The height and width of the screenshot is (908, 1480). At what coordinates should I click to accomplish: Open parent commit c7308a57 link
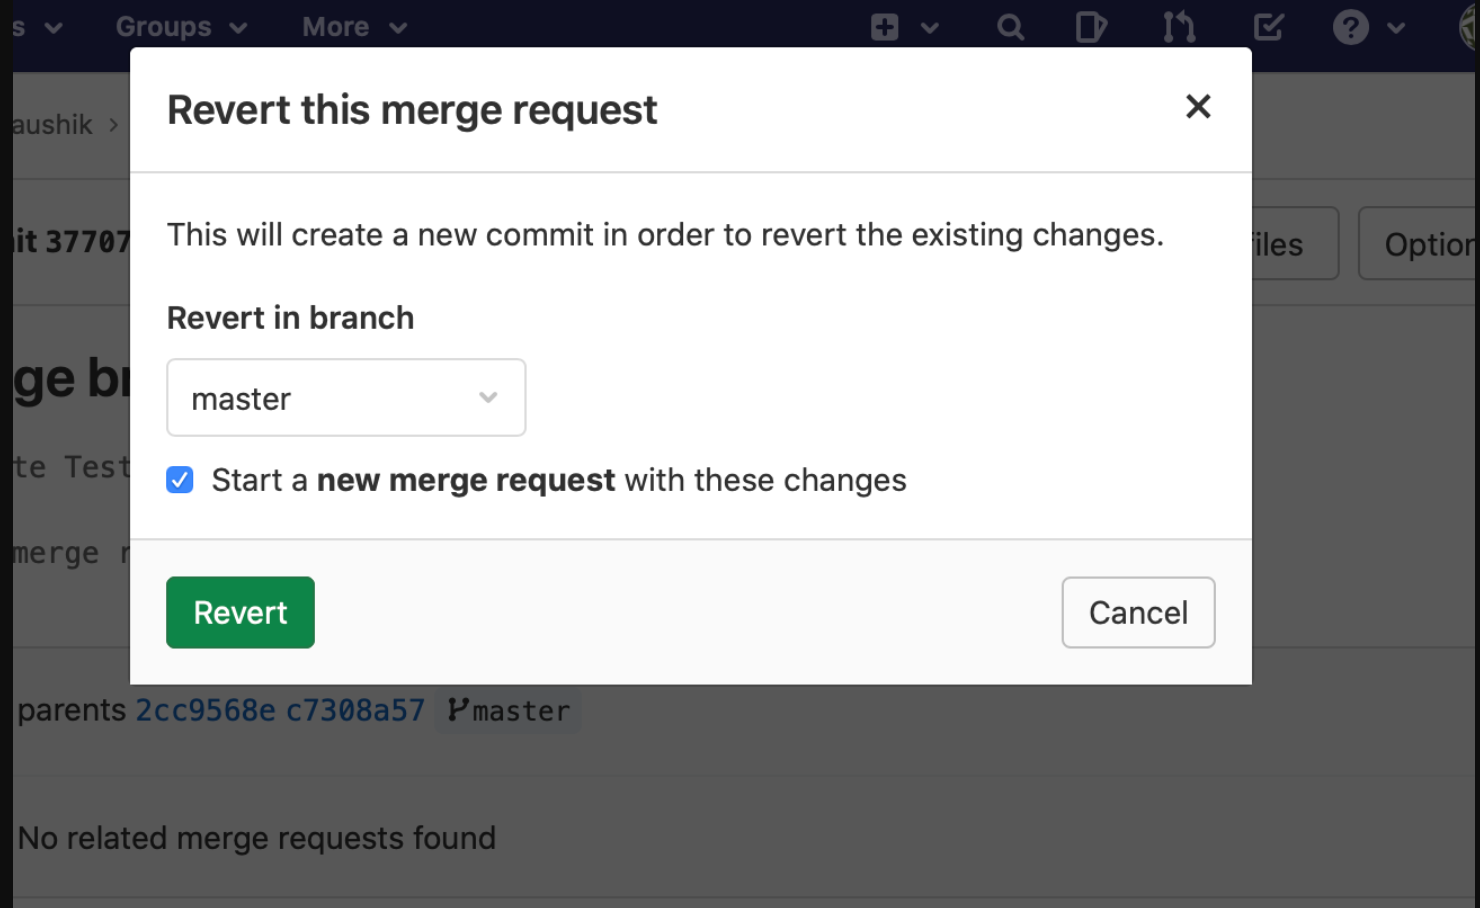pos(355,710)
